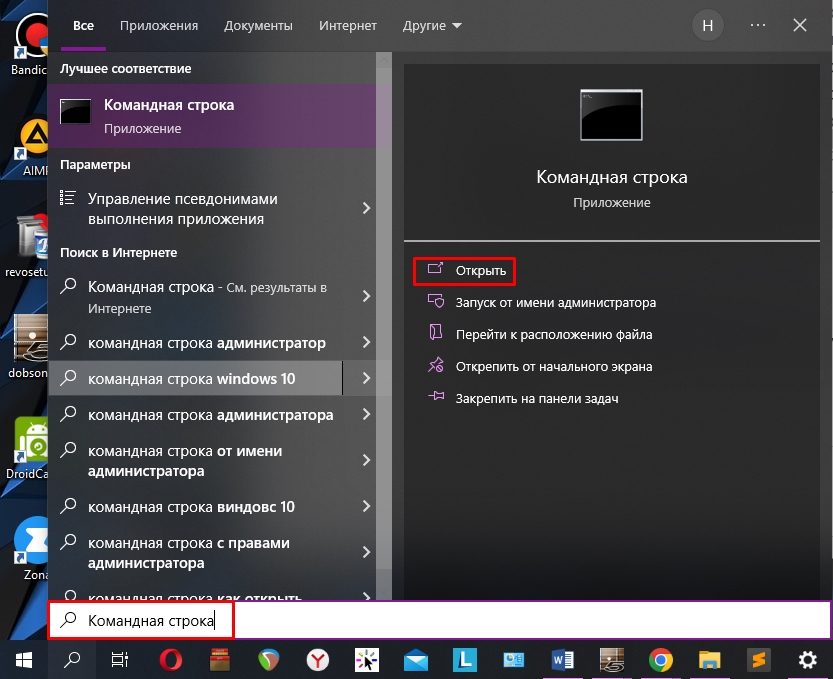833x679 pixels.
Task: Open the Mail app in taskbar
Action: click(416, 660)
